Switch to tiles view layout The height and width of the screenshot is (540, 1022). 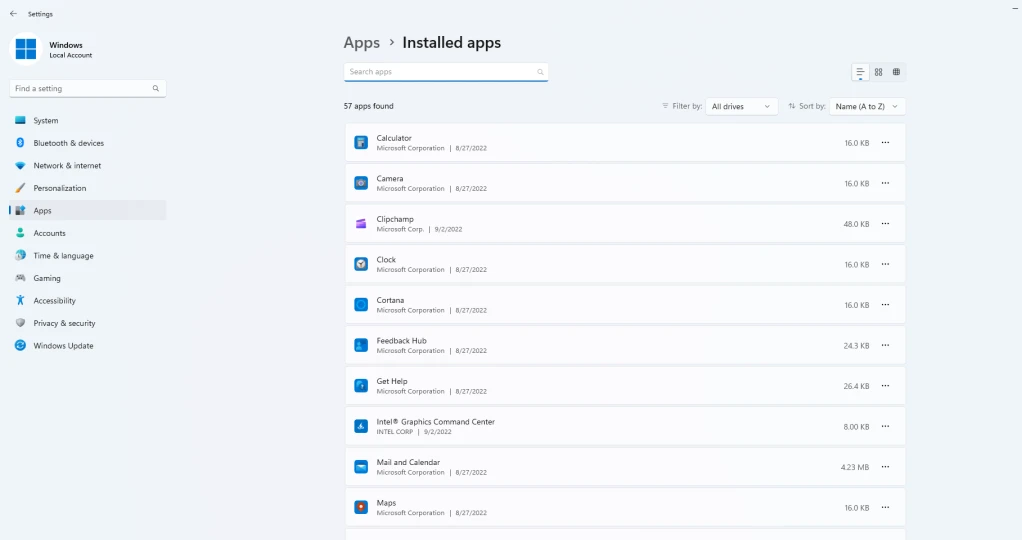(896, 72)
